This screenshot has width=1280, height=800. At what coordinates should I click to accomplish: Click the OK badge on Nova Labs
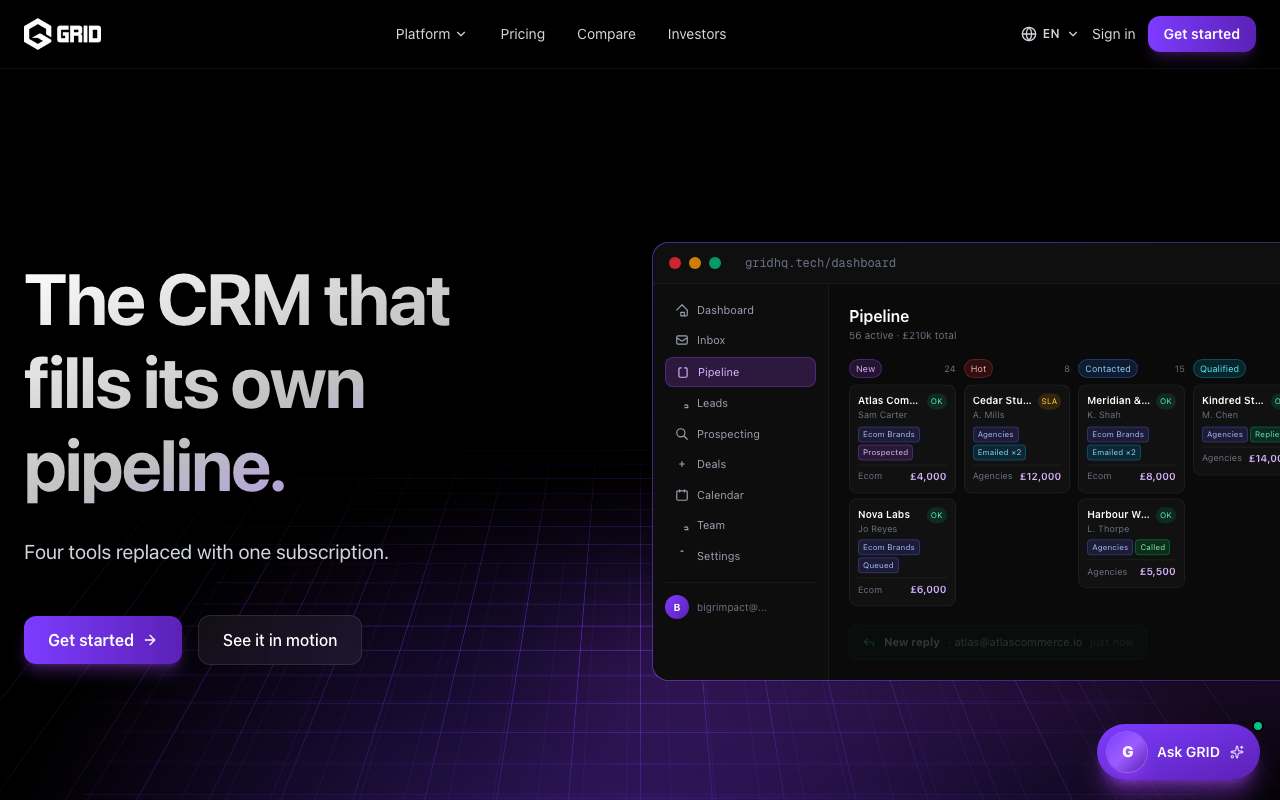tap(937, 515)
